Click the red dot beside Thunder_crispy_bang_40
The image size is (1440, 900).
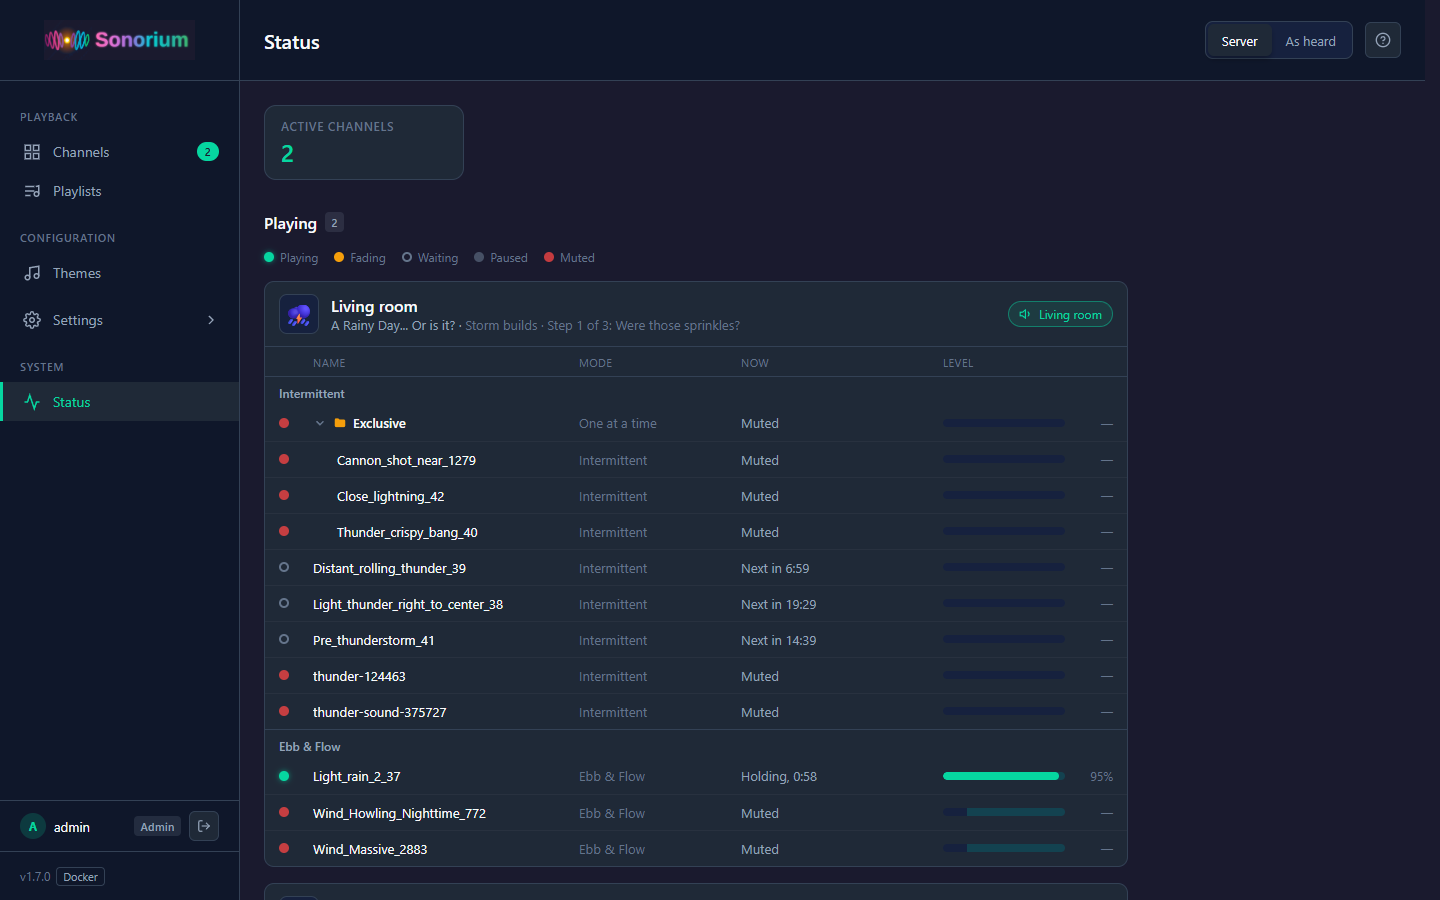click(x=284, y=531)
